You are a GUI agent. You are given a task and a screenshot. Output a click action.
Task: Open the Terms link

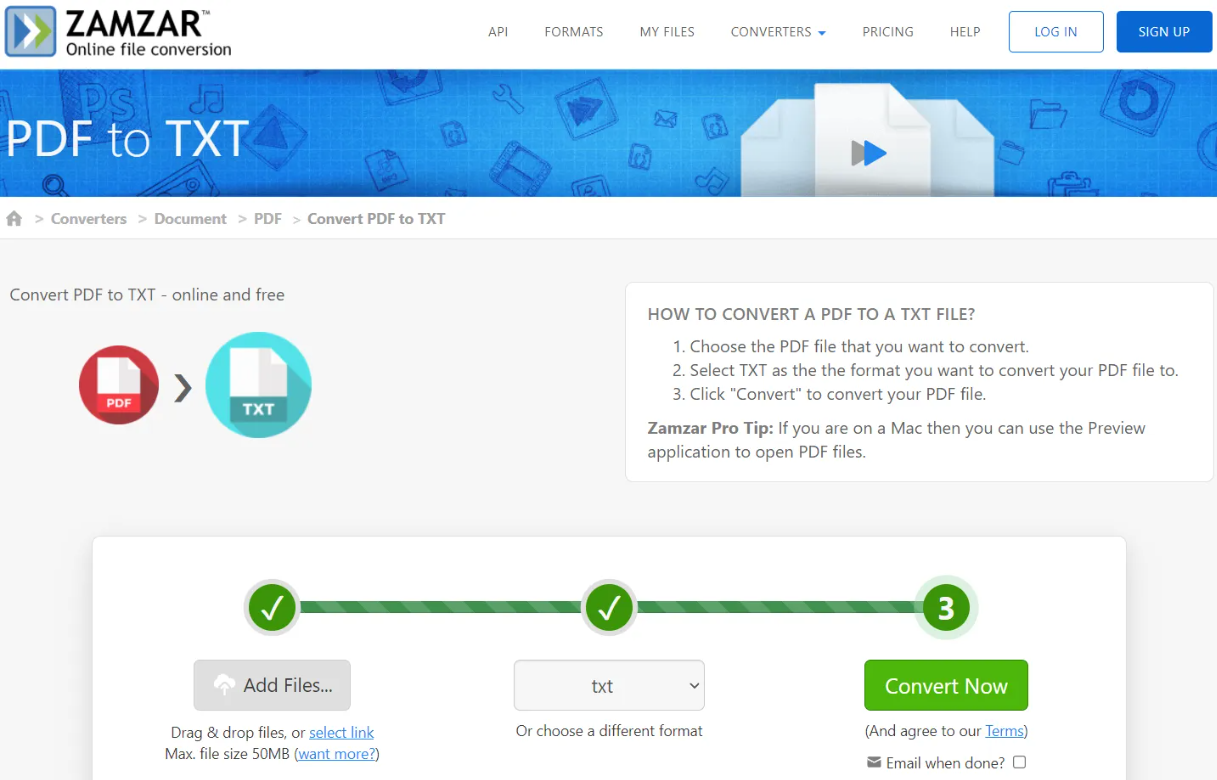1004,731
